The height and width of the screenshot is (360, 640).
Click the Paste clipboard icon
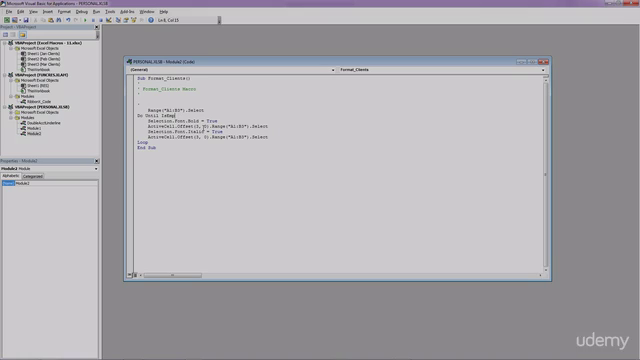(51, 20)
